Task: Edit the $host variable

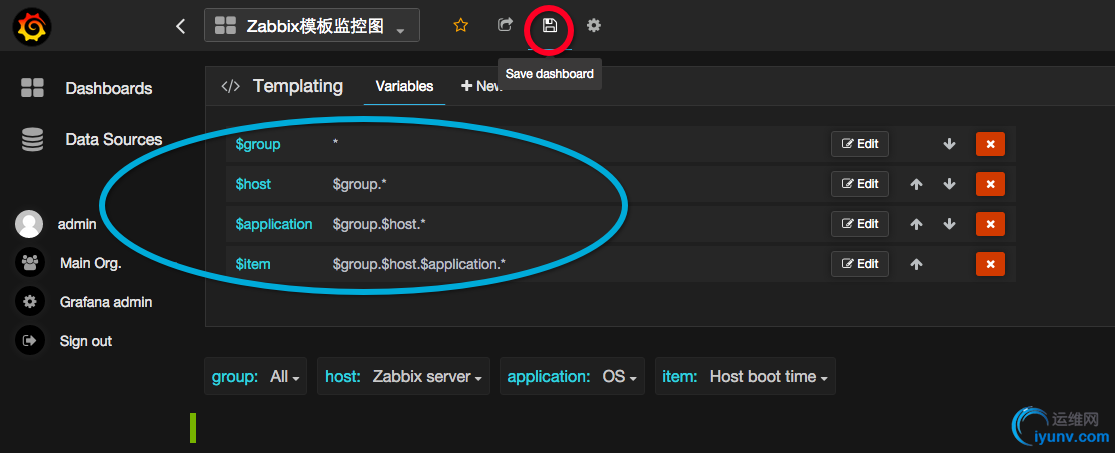Action: [x=860, y=184]
